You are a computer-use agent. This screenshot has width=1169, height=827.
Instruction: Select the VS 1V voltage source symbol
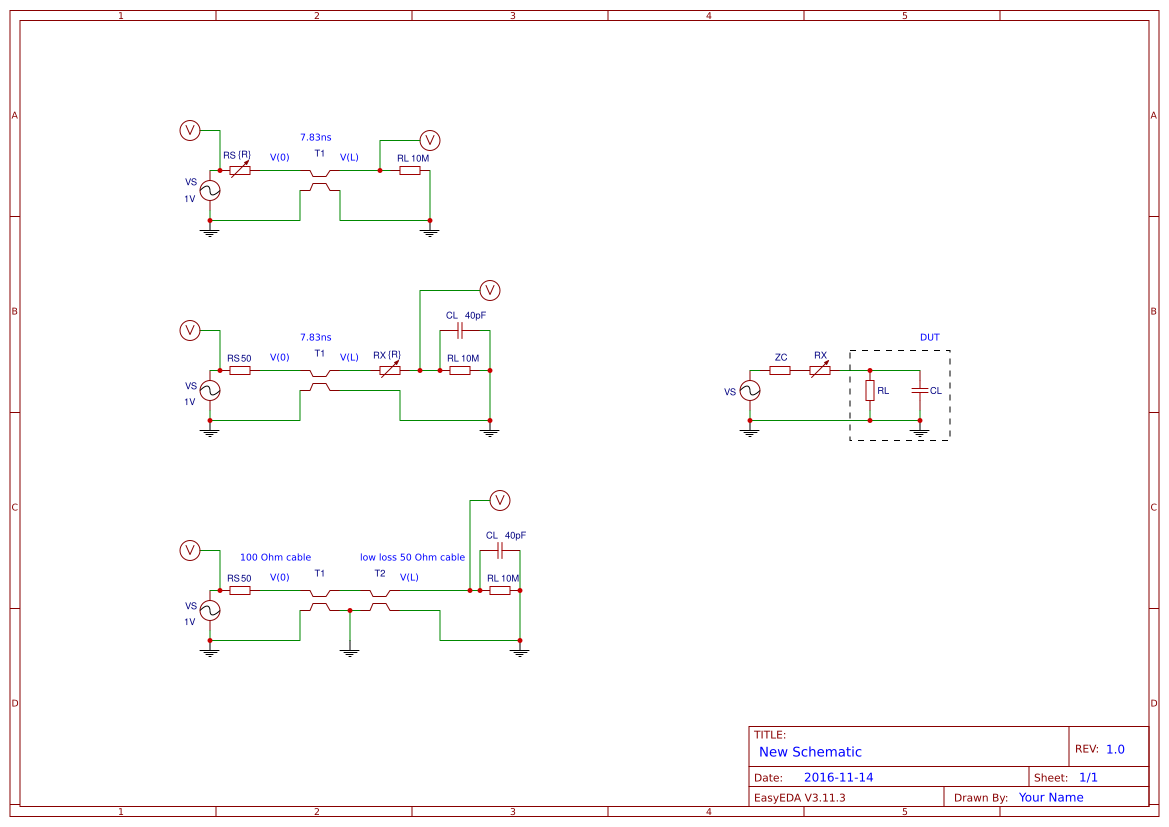209,190
